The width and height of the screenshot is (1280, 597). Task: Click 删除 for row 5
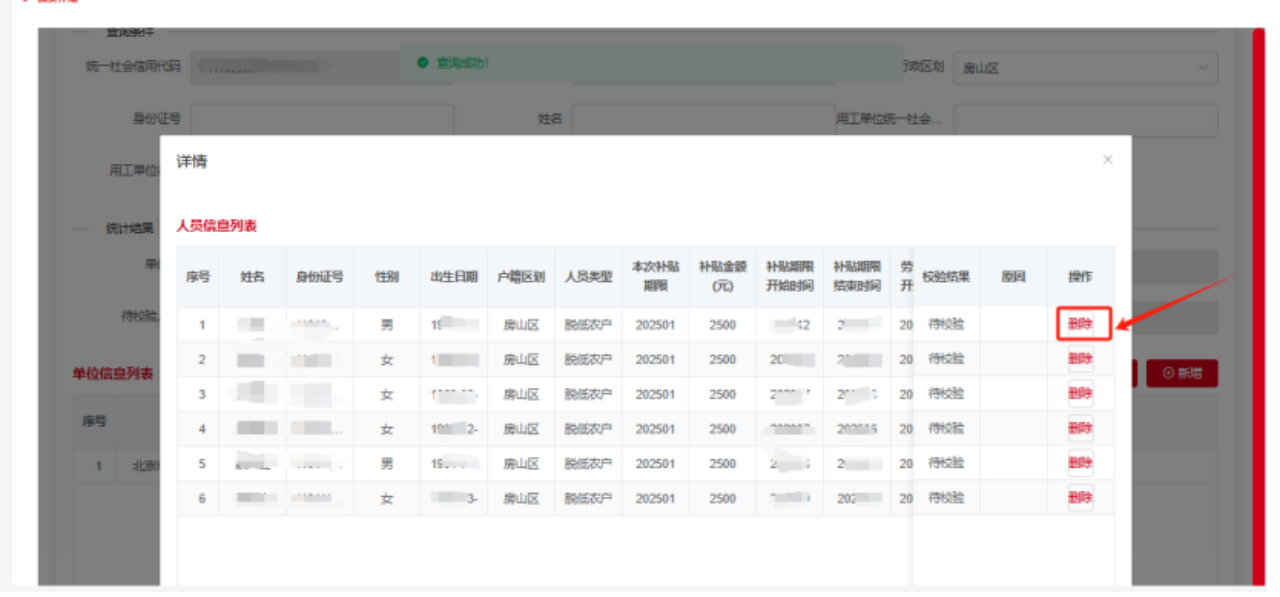(1080, 464)
